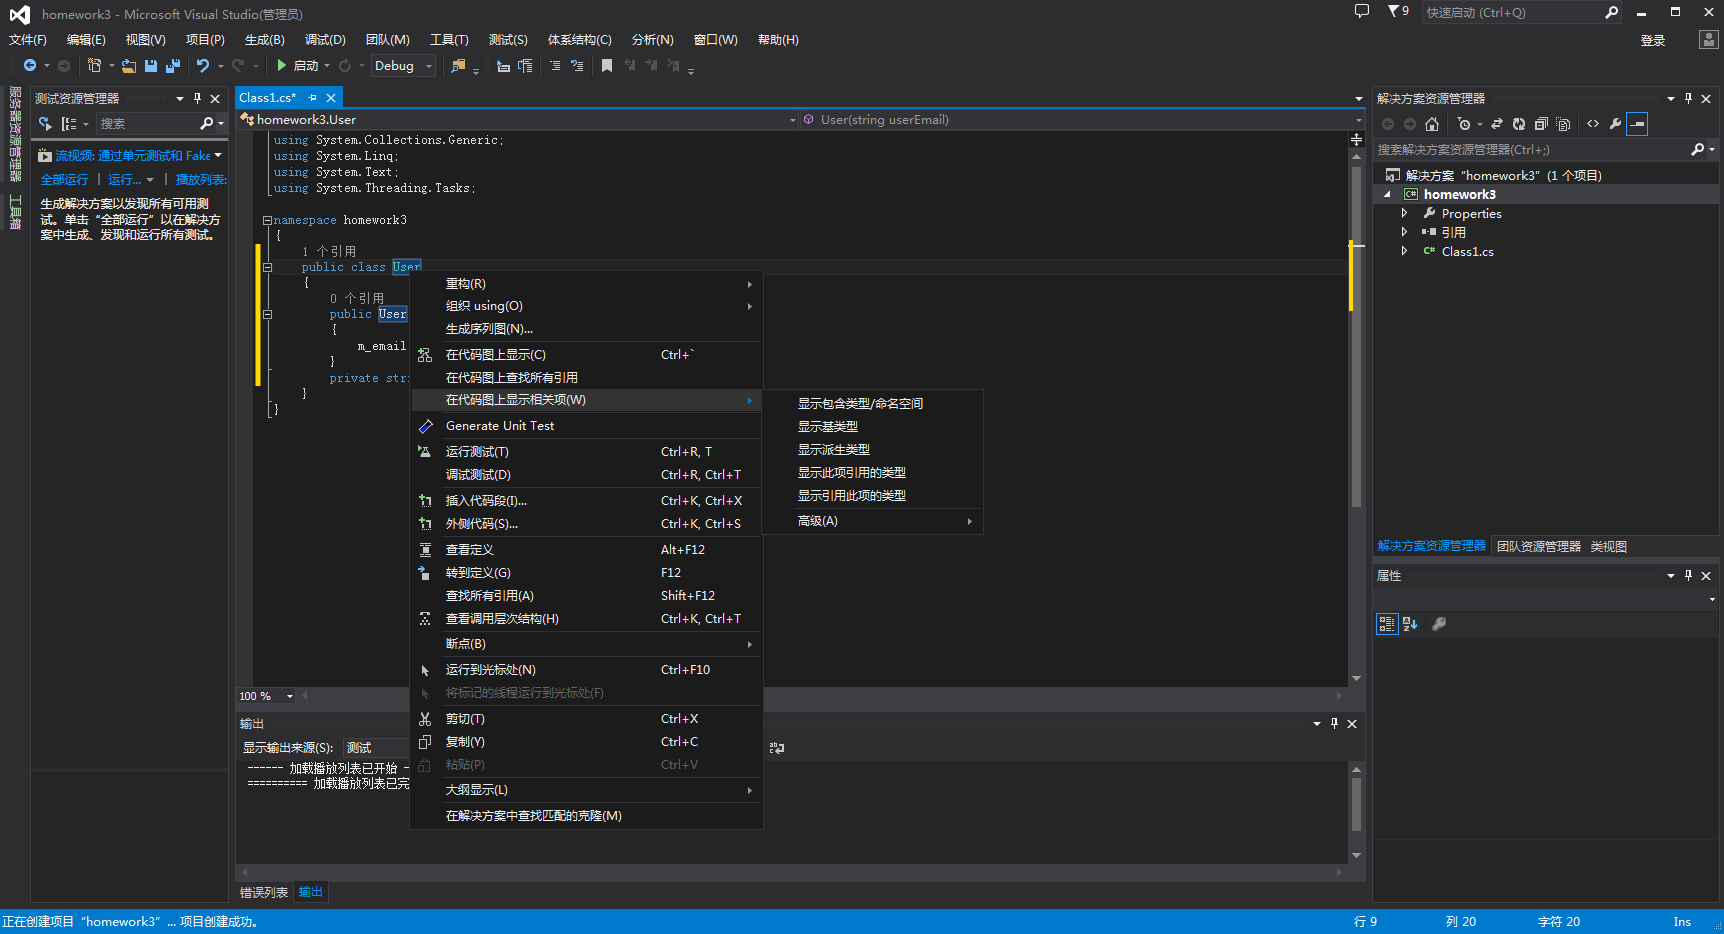
Task: Toggle auto-hide pin on Output panel
Action: pyautogui.click(x=1334, y=723)
